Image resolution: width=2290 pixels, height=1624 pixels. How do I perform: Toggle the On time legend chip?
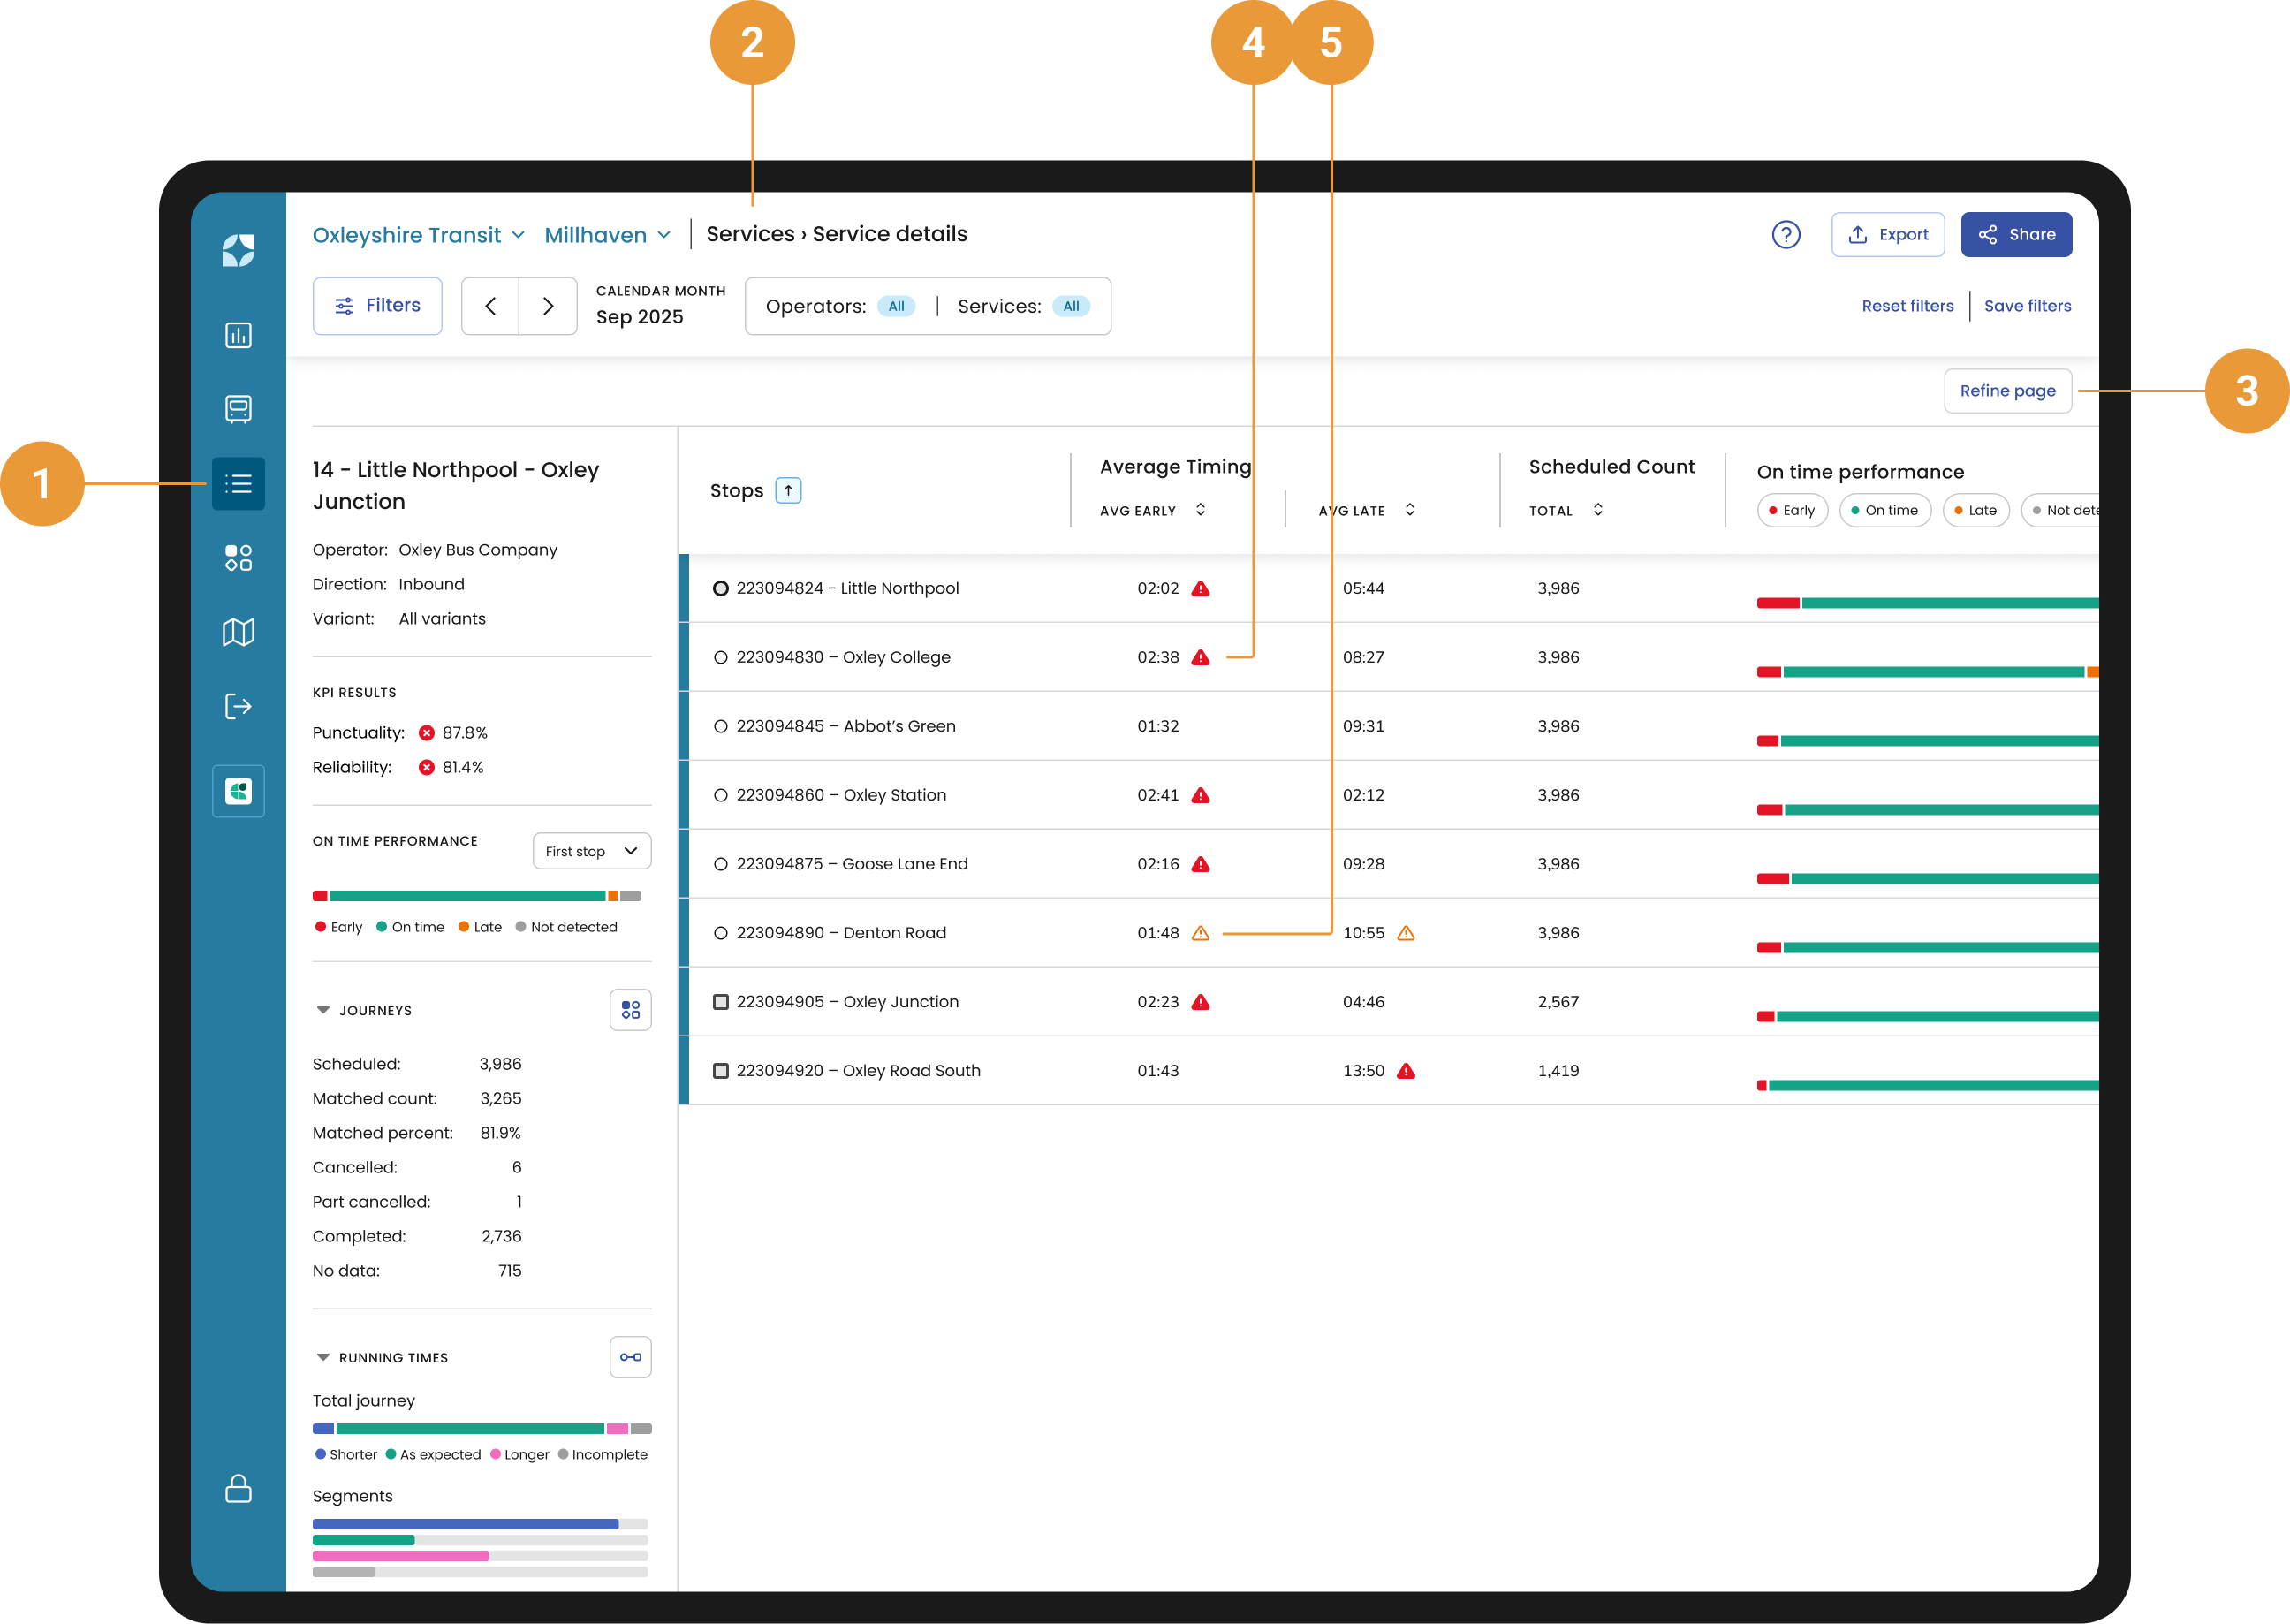(x=1884, y=510)
